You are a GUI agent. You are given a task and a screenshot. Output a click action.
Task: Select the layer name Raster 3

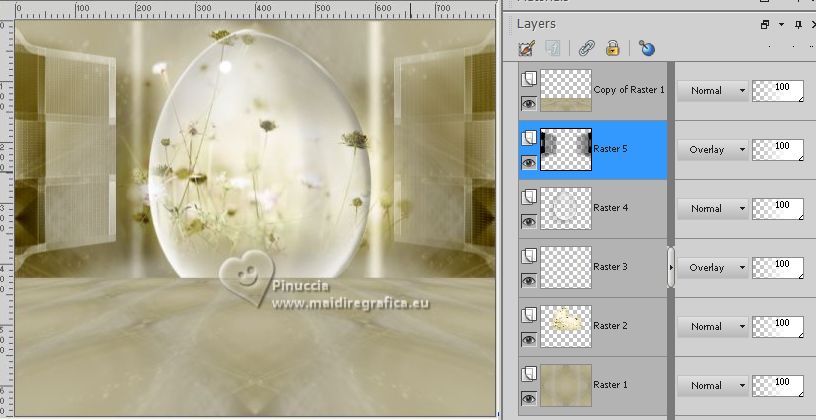point(610,266)
